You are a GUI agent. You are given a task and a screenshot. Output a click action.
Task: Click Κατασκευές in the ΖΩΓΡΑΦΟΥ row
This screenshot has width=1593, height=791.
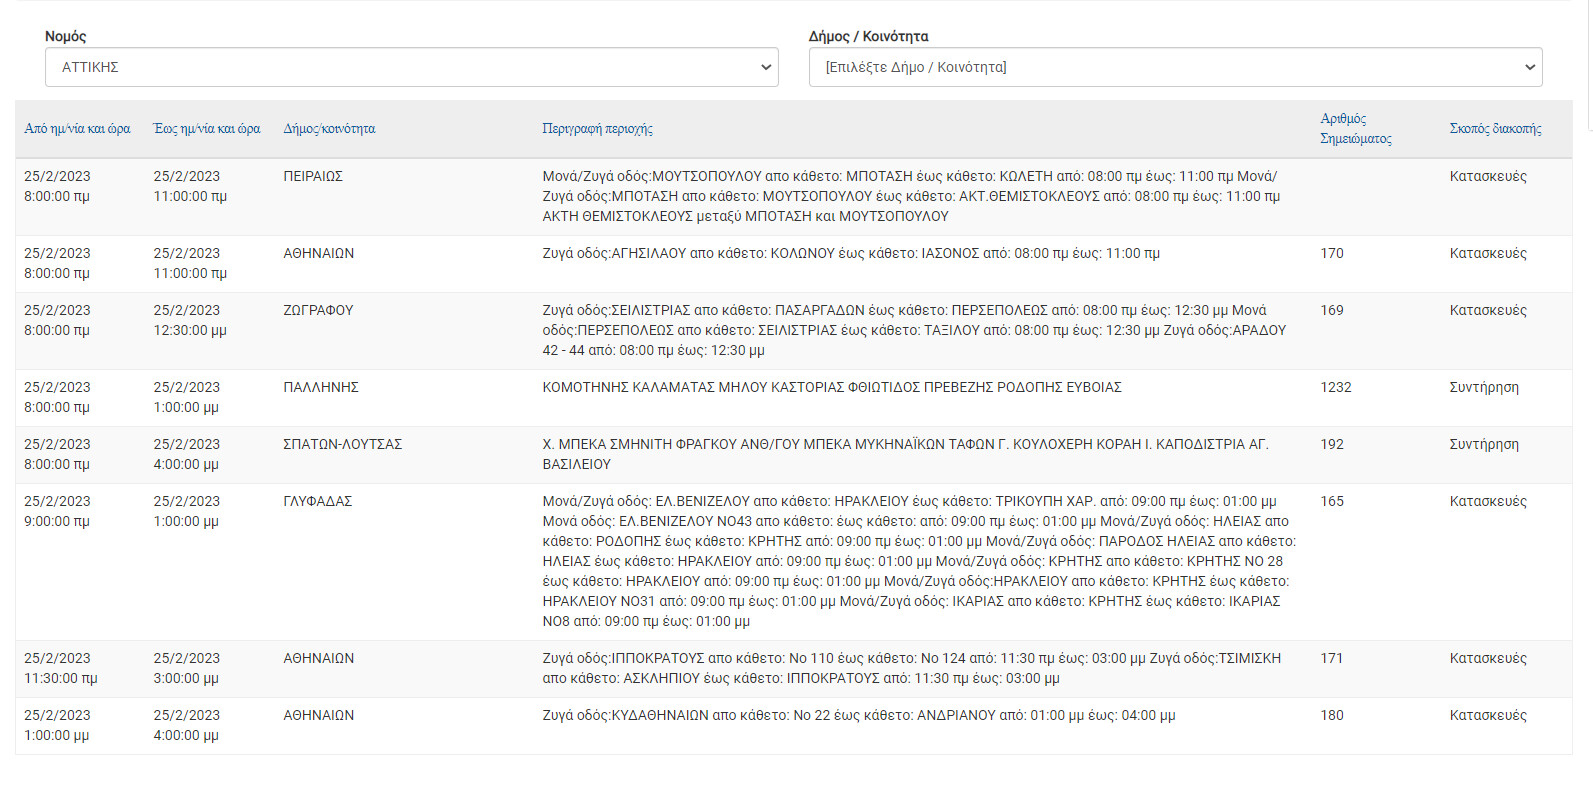pos(1488,310)
